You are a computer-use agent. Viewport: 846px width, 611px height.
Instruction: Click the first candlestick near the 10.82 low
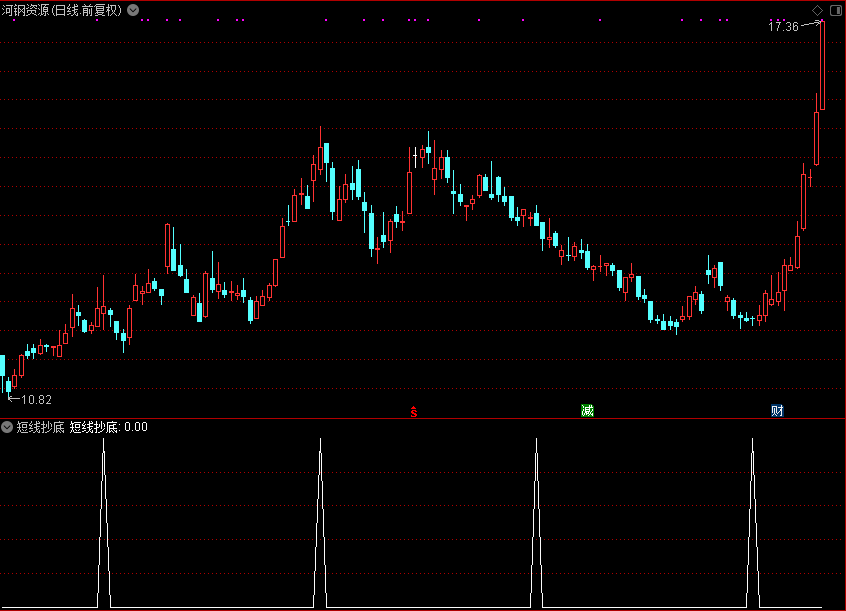click(x=8, y=385)
